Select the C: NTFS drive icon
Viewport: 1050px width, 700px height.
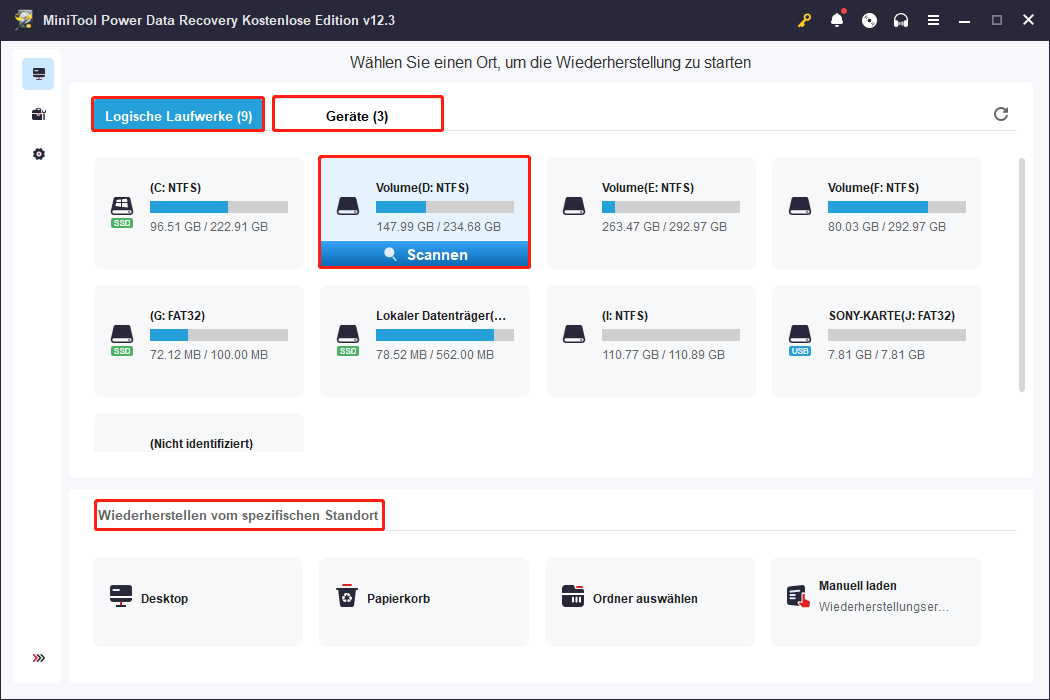point(122,212)
